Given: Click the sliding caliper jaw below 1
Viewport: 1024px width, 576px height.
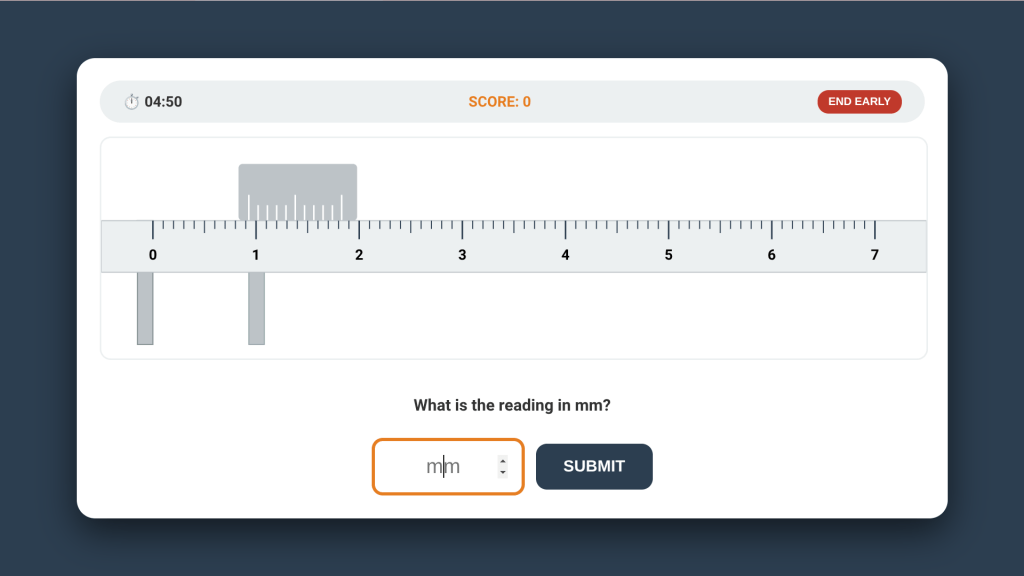Looking at the screenshot, I should (x=256, y=308).
